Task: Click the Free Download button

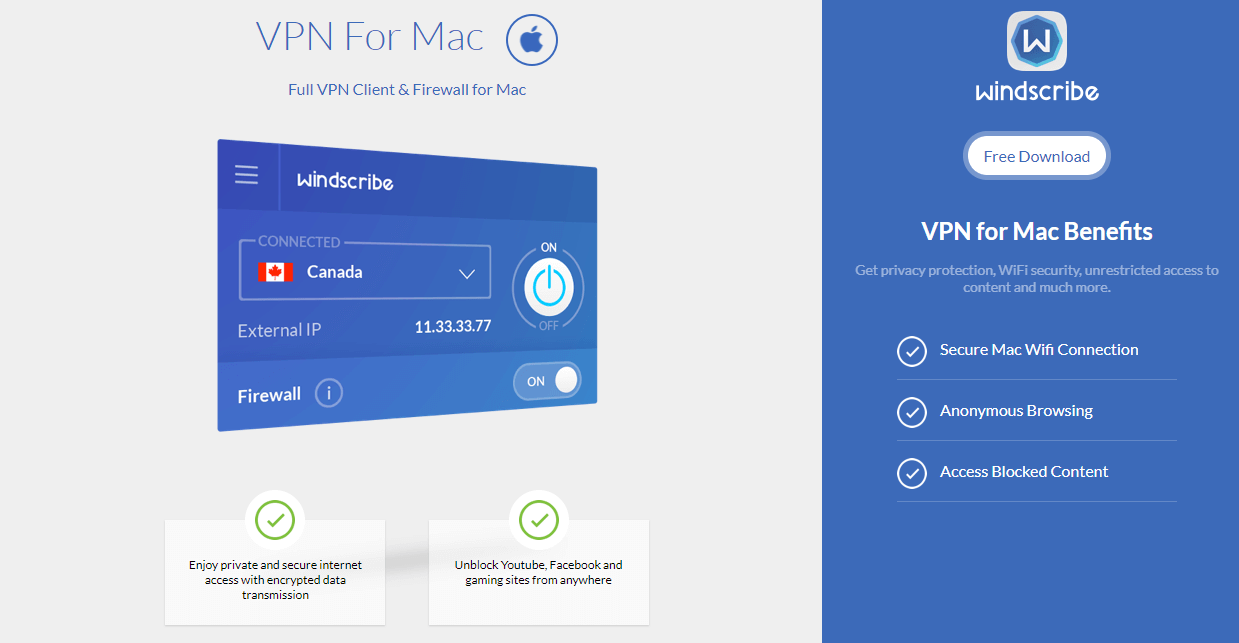Action: point(1037,156)
